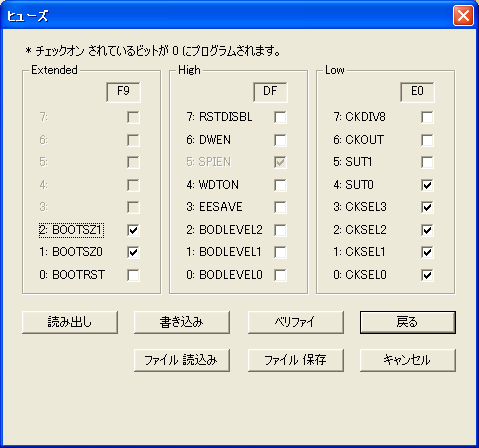Click the 読み出し (read) button

70,322
